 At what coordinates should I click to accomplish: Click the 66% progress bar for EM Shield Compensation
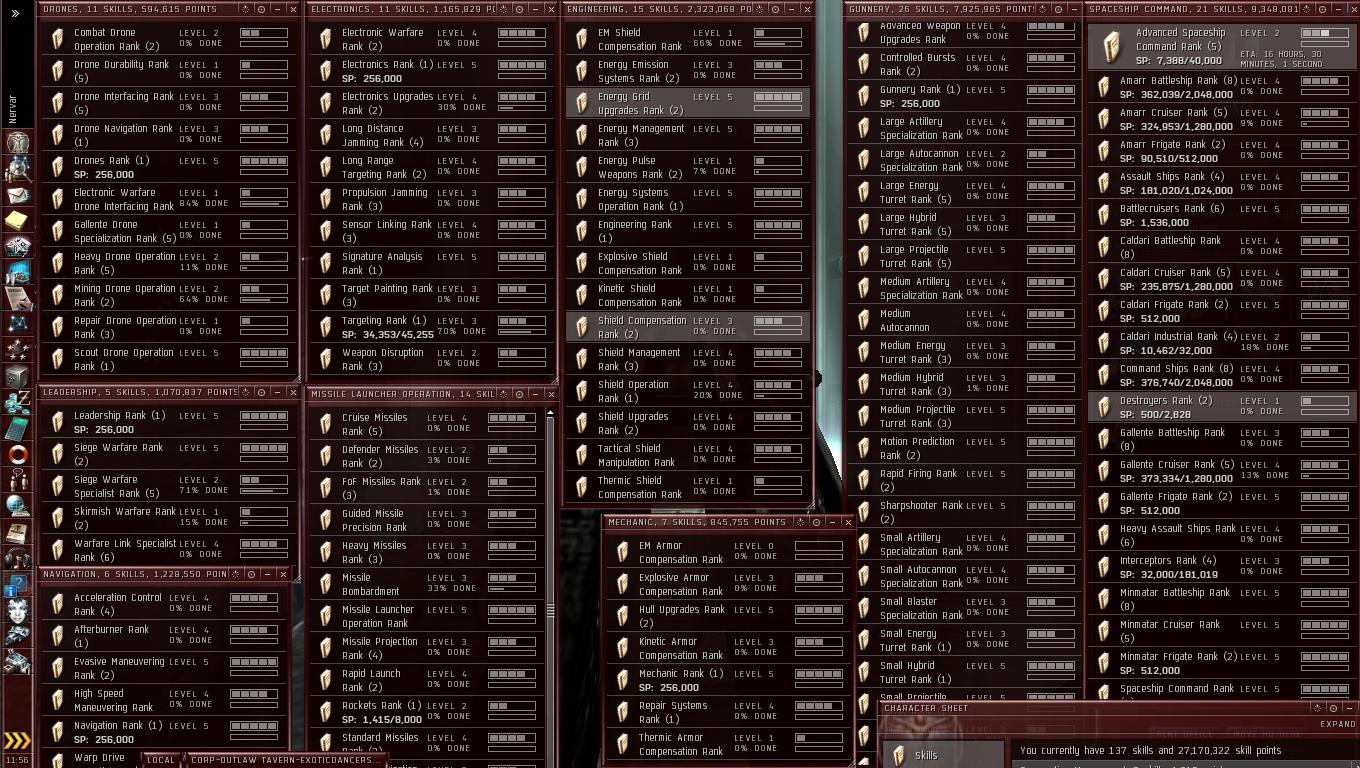pos(777,43)
